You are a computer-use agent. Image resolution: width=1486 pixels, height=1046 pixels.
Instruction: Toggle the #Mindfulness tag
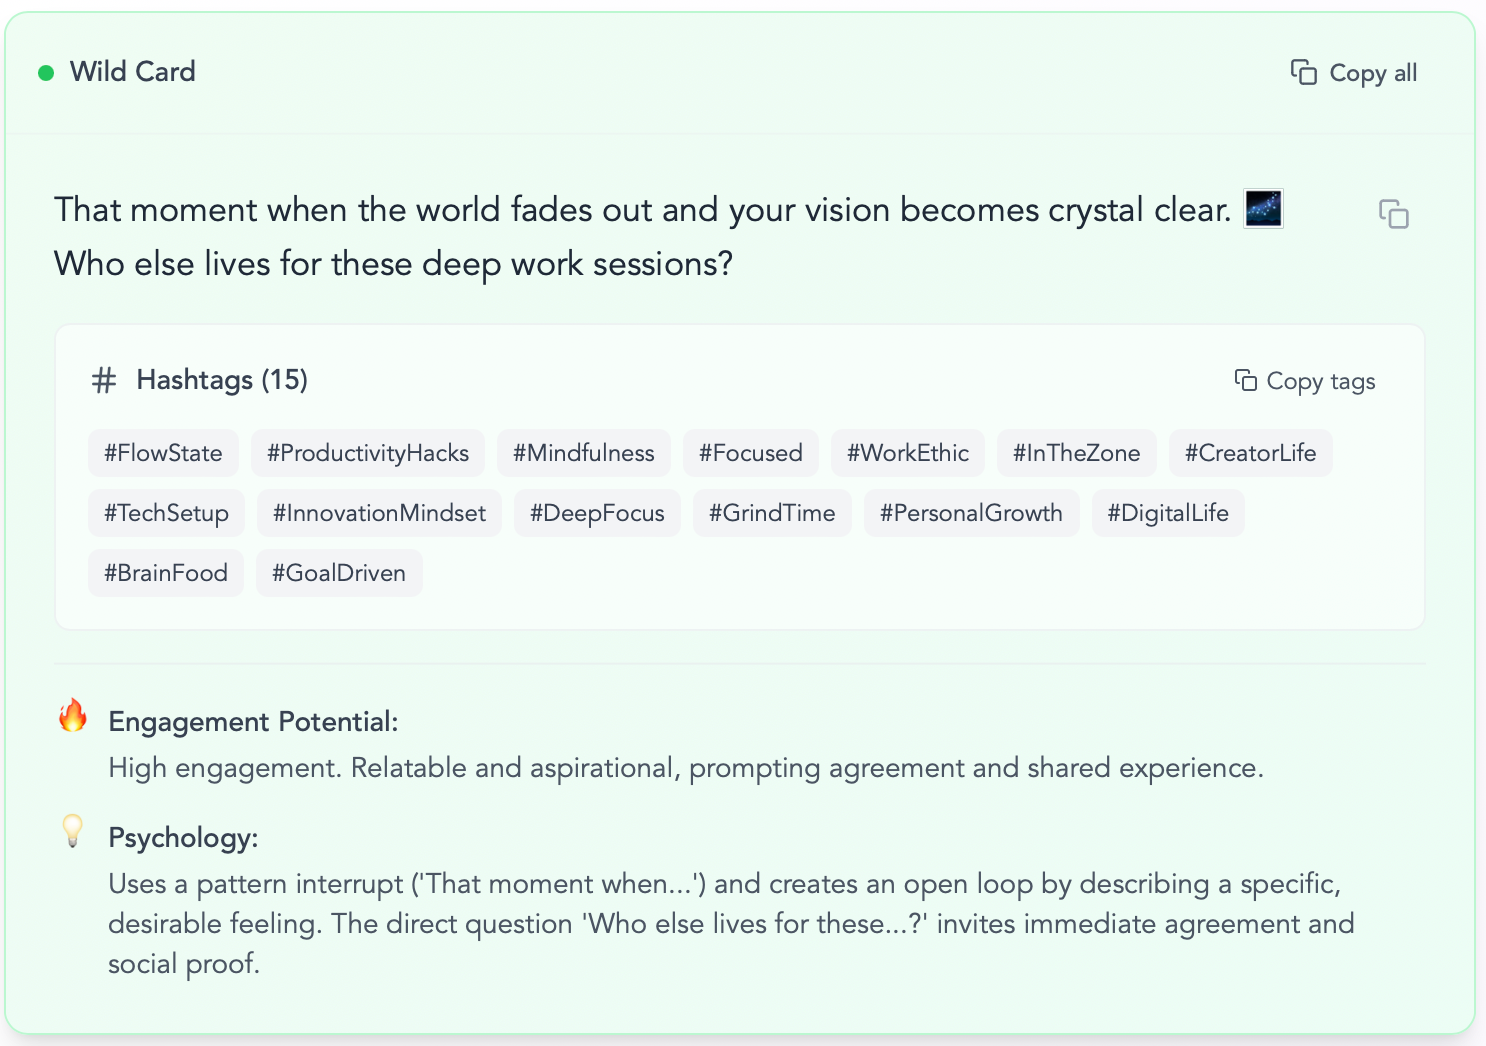pyautogui.click(x=584, y=452)
